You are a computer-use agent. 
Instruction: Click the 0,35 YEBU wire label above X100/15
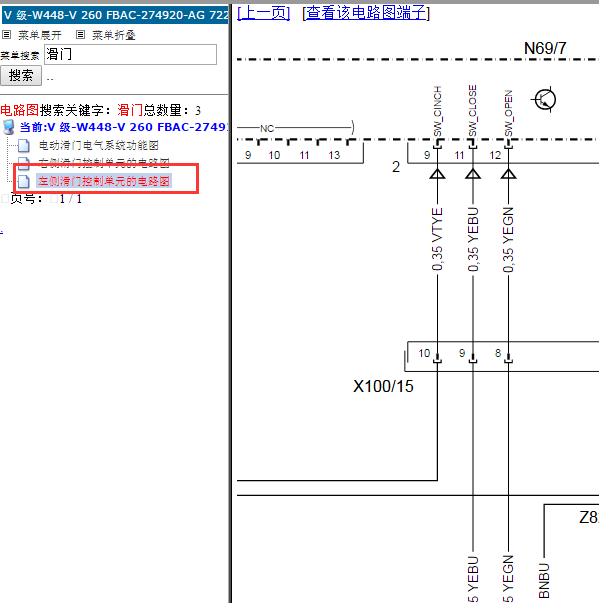tap(473, 239)
